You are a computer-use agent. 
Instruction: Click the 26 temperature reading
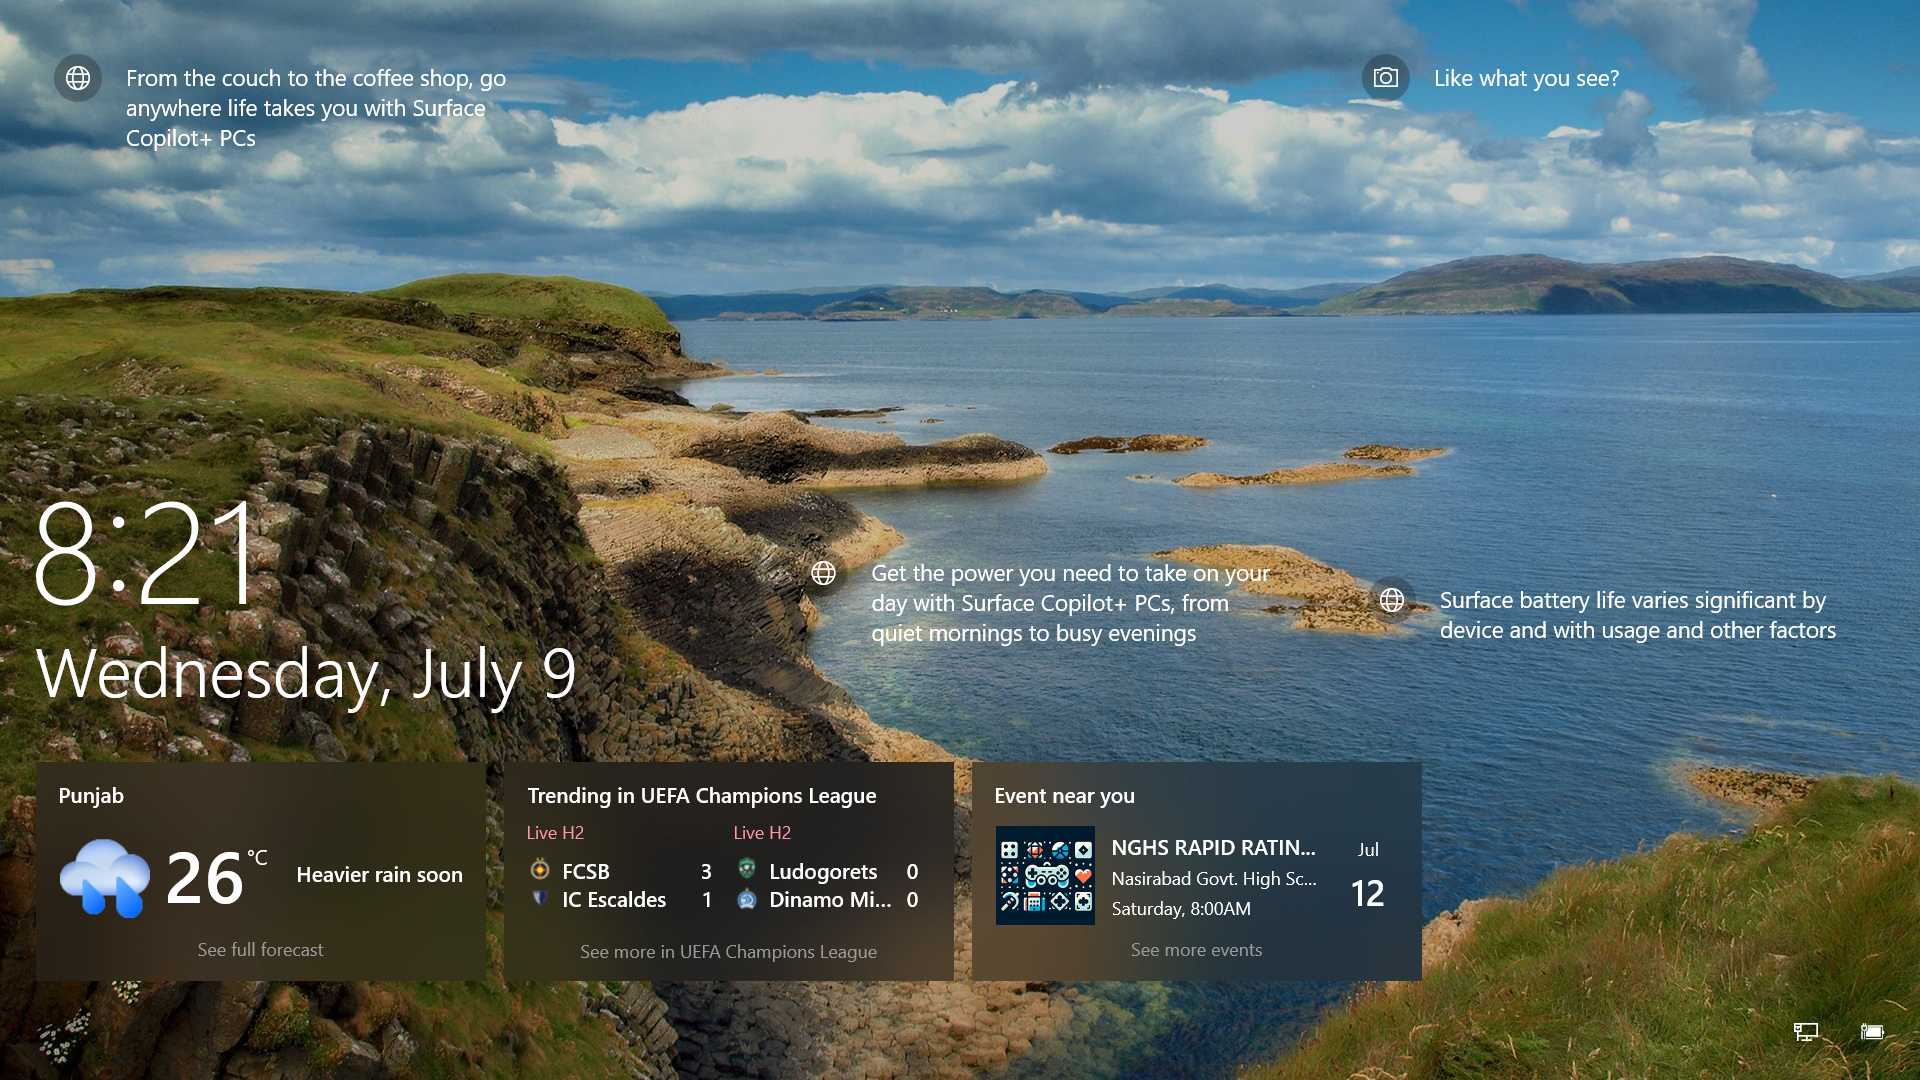click(x=205, y=878)
